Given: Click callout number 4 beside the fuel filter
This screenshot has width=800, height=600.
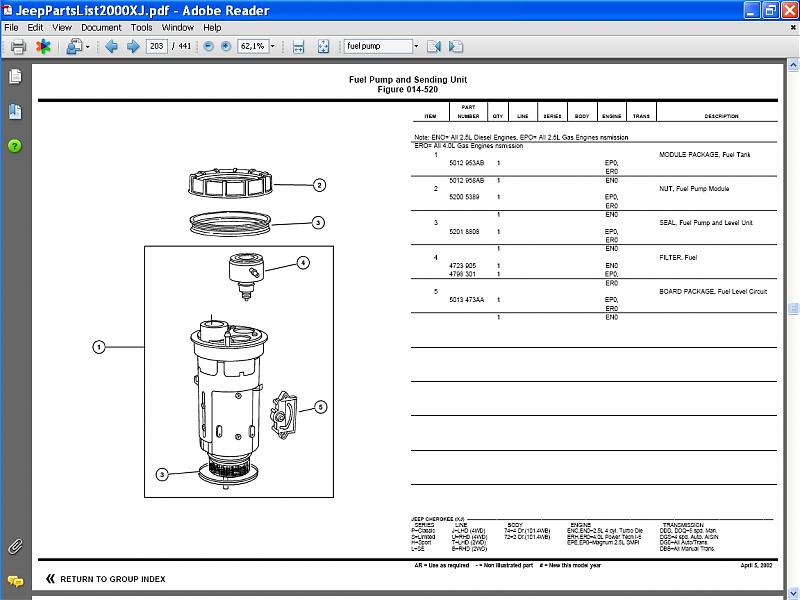Looking at the screenshot, I should [x=303, y=263].
